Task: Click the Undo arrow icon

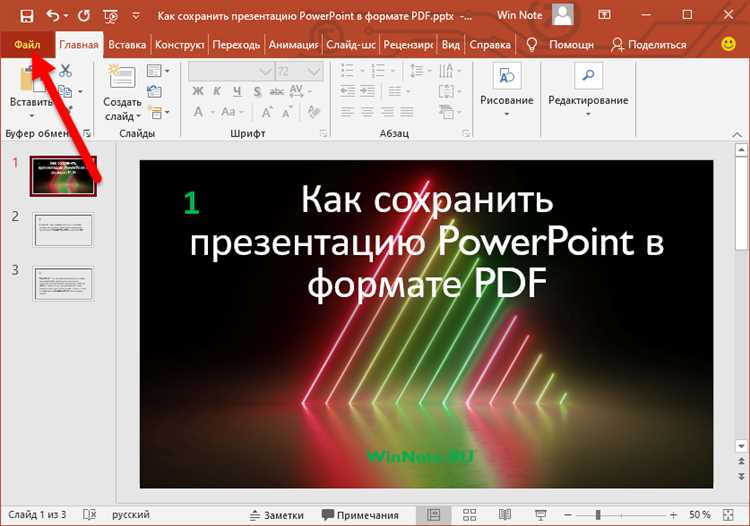Action: pos(52,16)
